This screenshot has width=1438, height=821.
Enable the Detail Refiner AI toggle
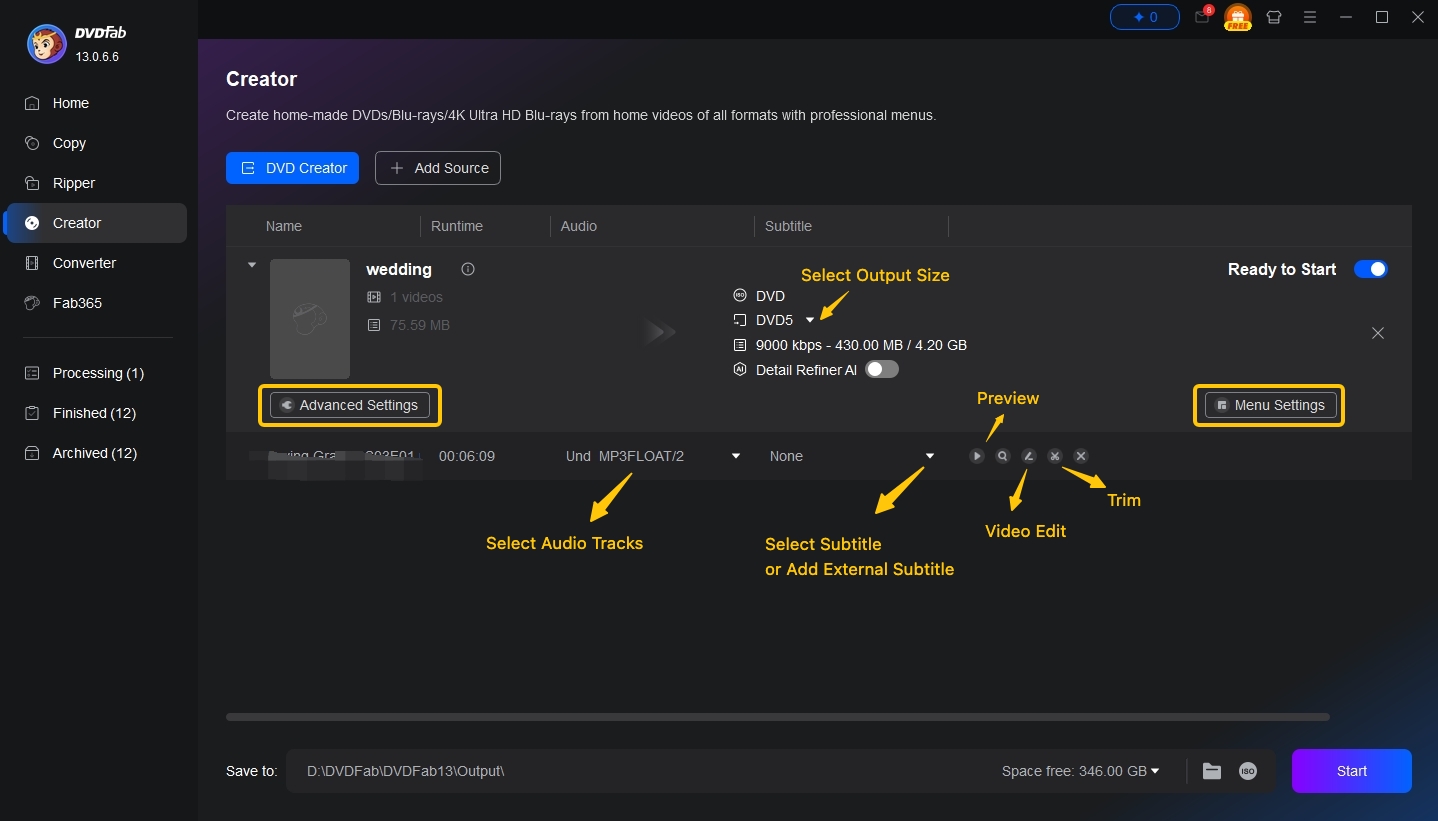click(x=882, y=369)
